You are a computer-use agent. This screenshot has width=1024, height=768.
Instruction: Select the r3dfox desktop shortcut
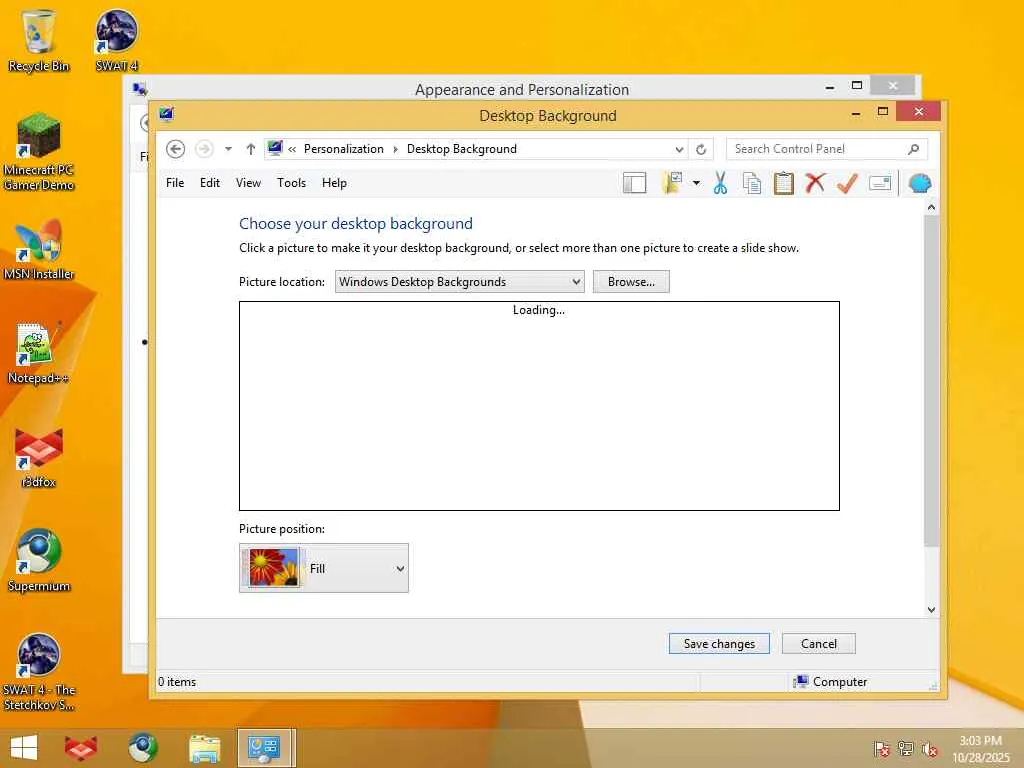point(39,457)
